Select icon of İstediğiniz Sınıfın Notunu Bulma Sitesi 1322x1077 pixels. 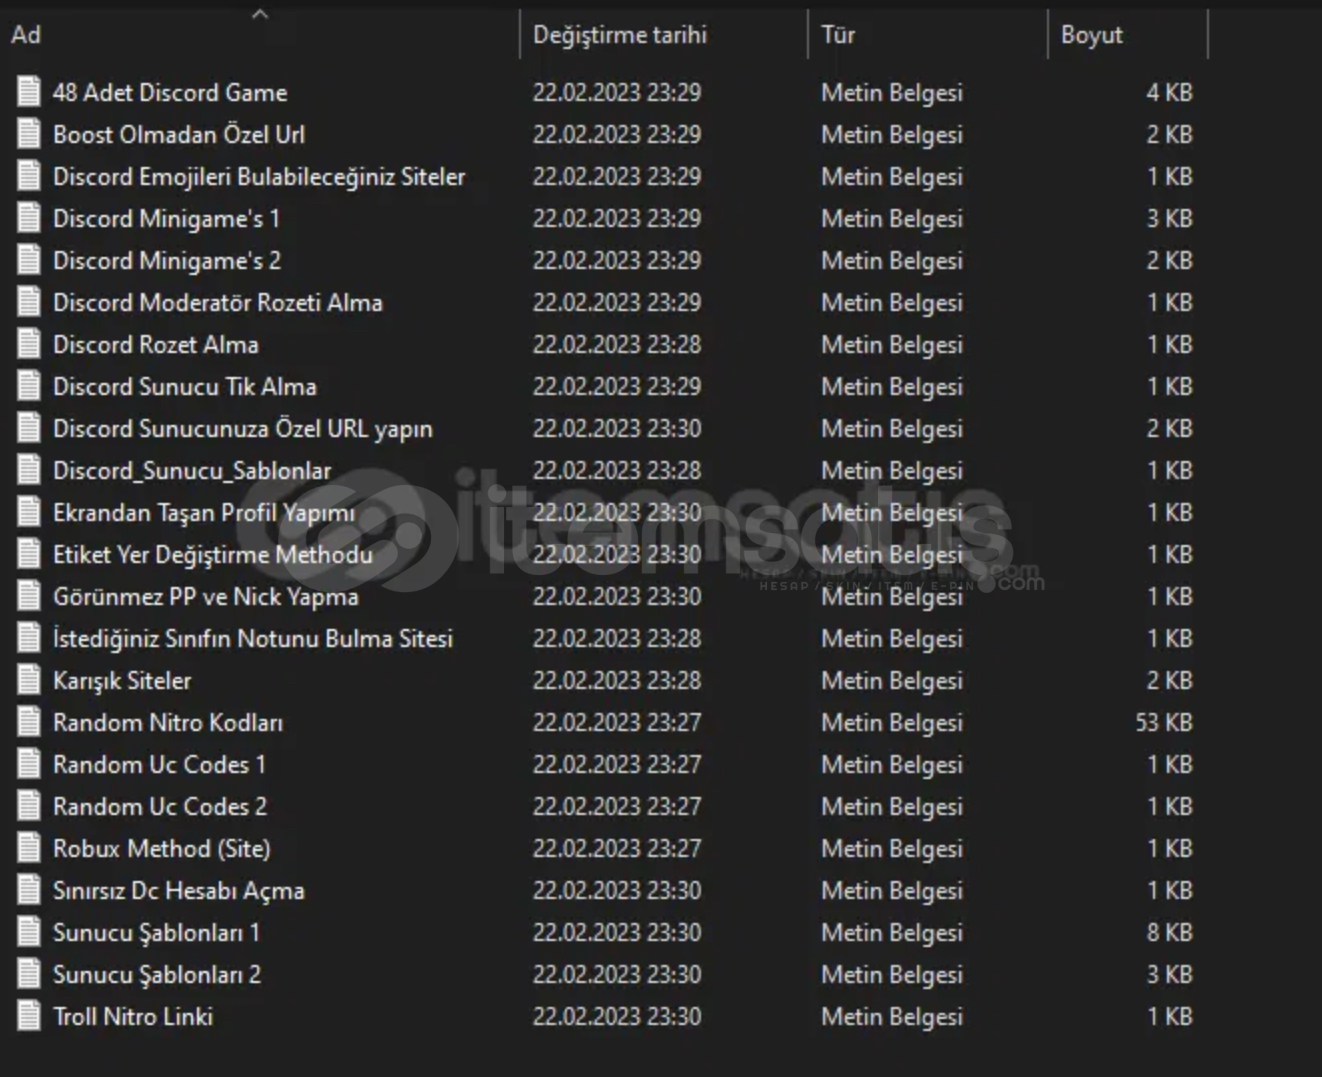tap(29, 638)
